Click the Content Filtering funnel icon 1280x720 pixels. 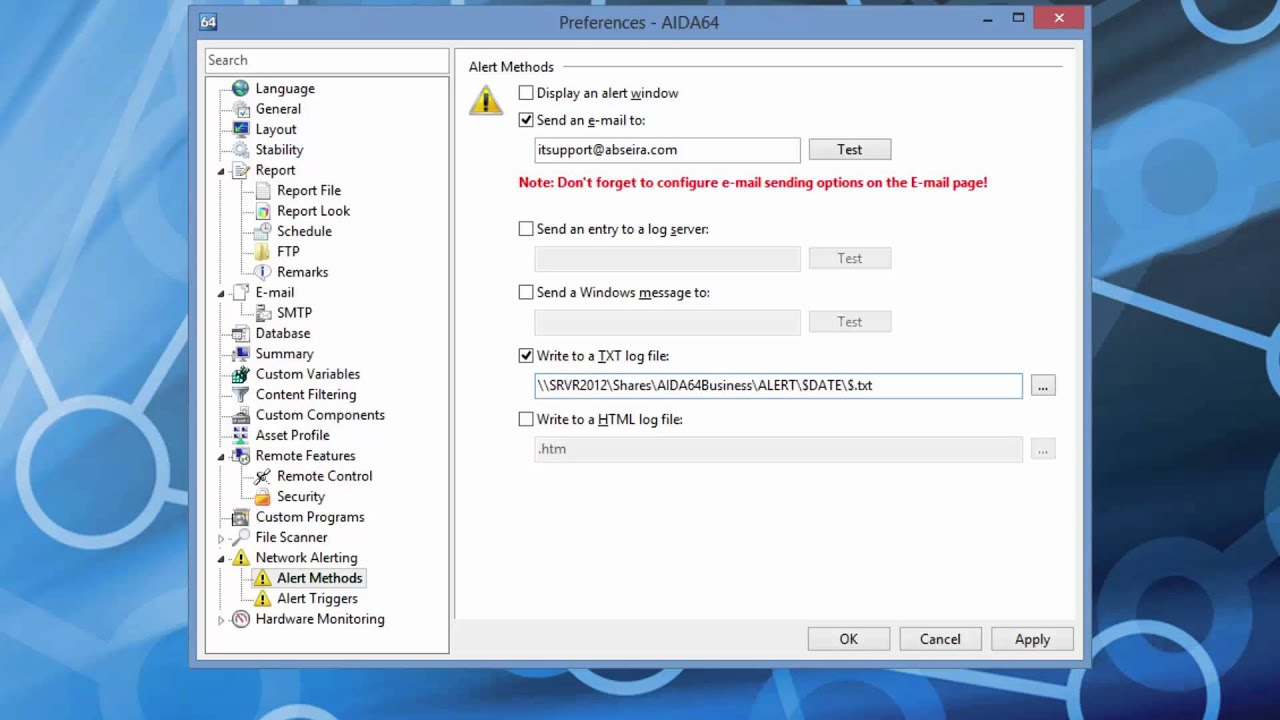pyautogui.click(x=240, y=394)
